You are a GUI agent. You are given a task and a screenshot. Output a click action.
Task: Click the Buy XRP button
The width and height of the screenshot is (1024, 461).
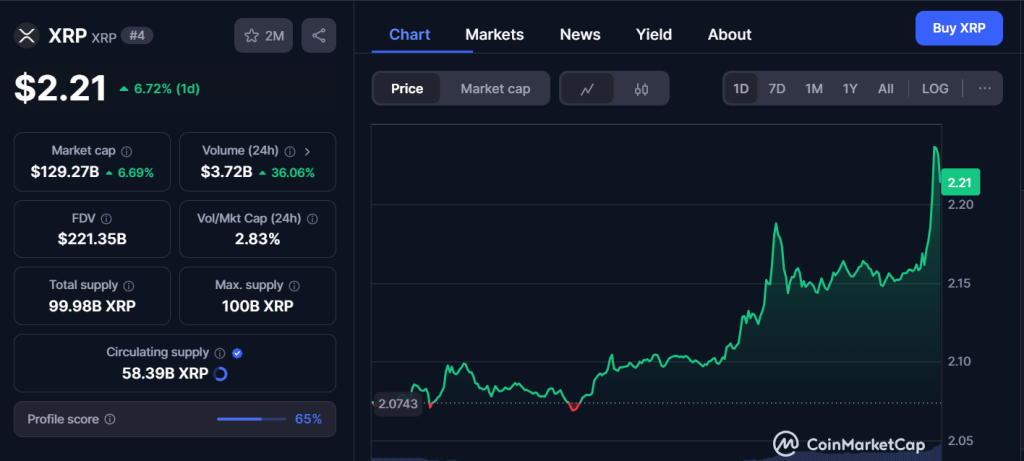pyautogui.click(x=959, y=28)
